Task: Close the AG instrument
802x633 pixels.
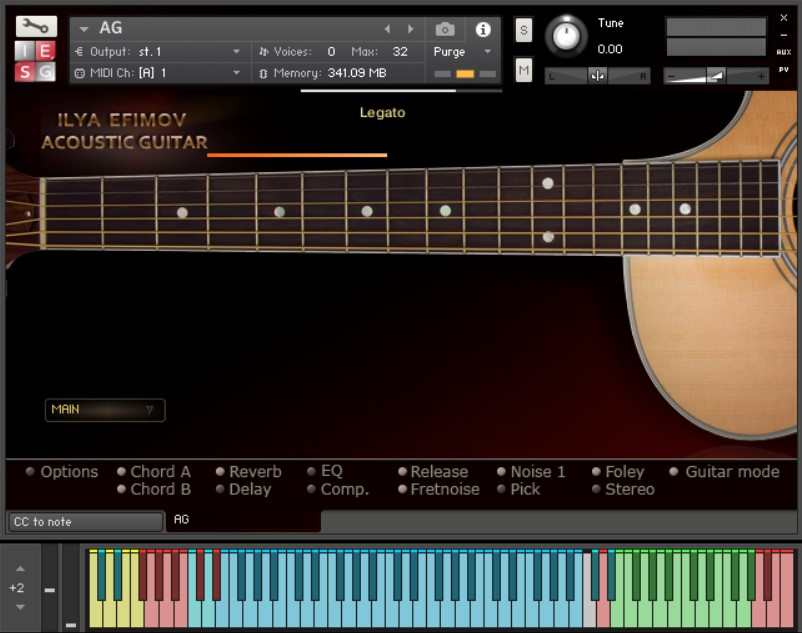Action: [x=784, y=18]
